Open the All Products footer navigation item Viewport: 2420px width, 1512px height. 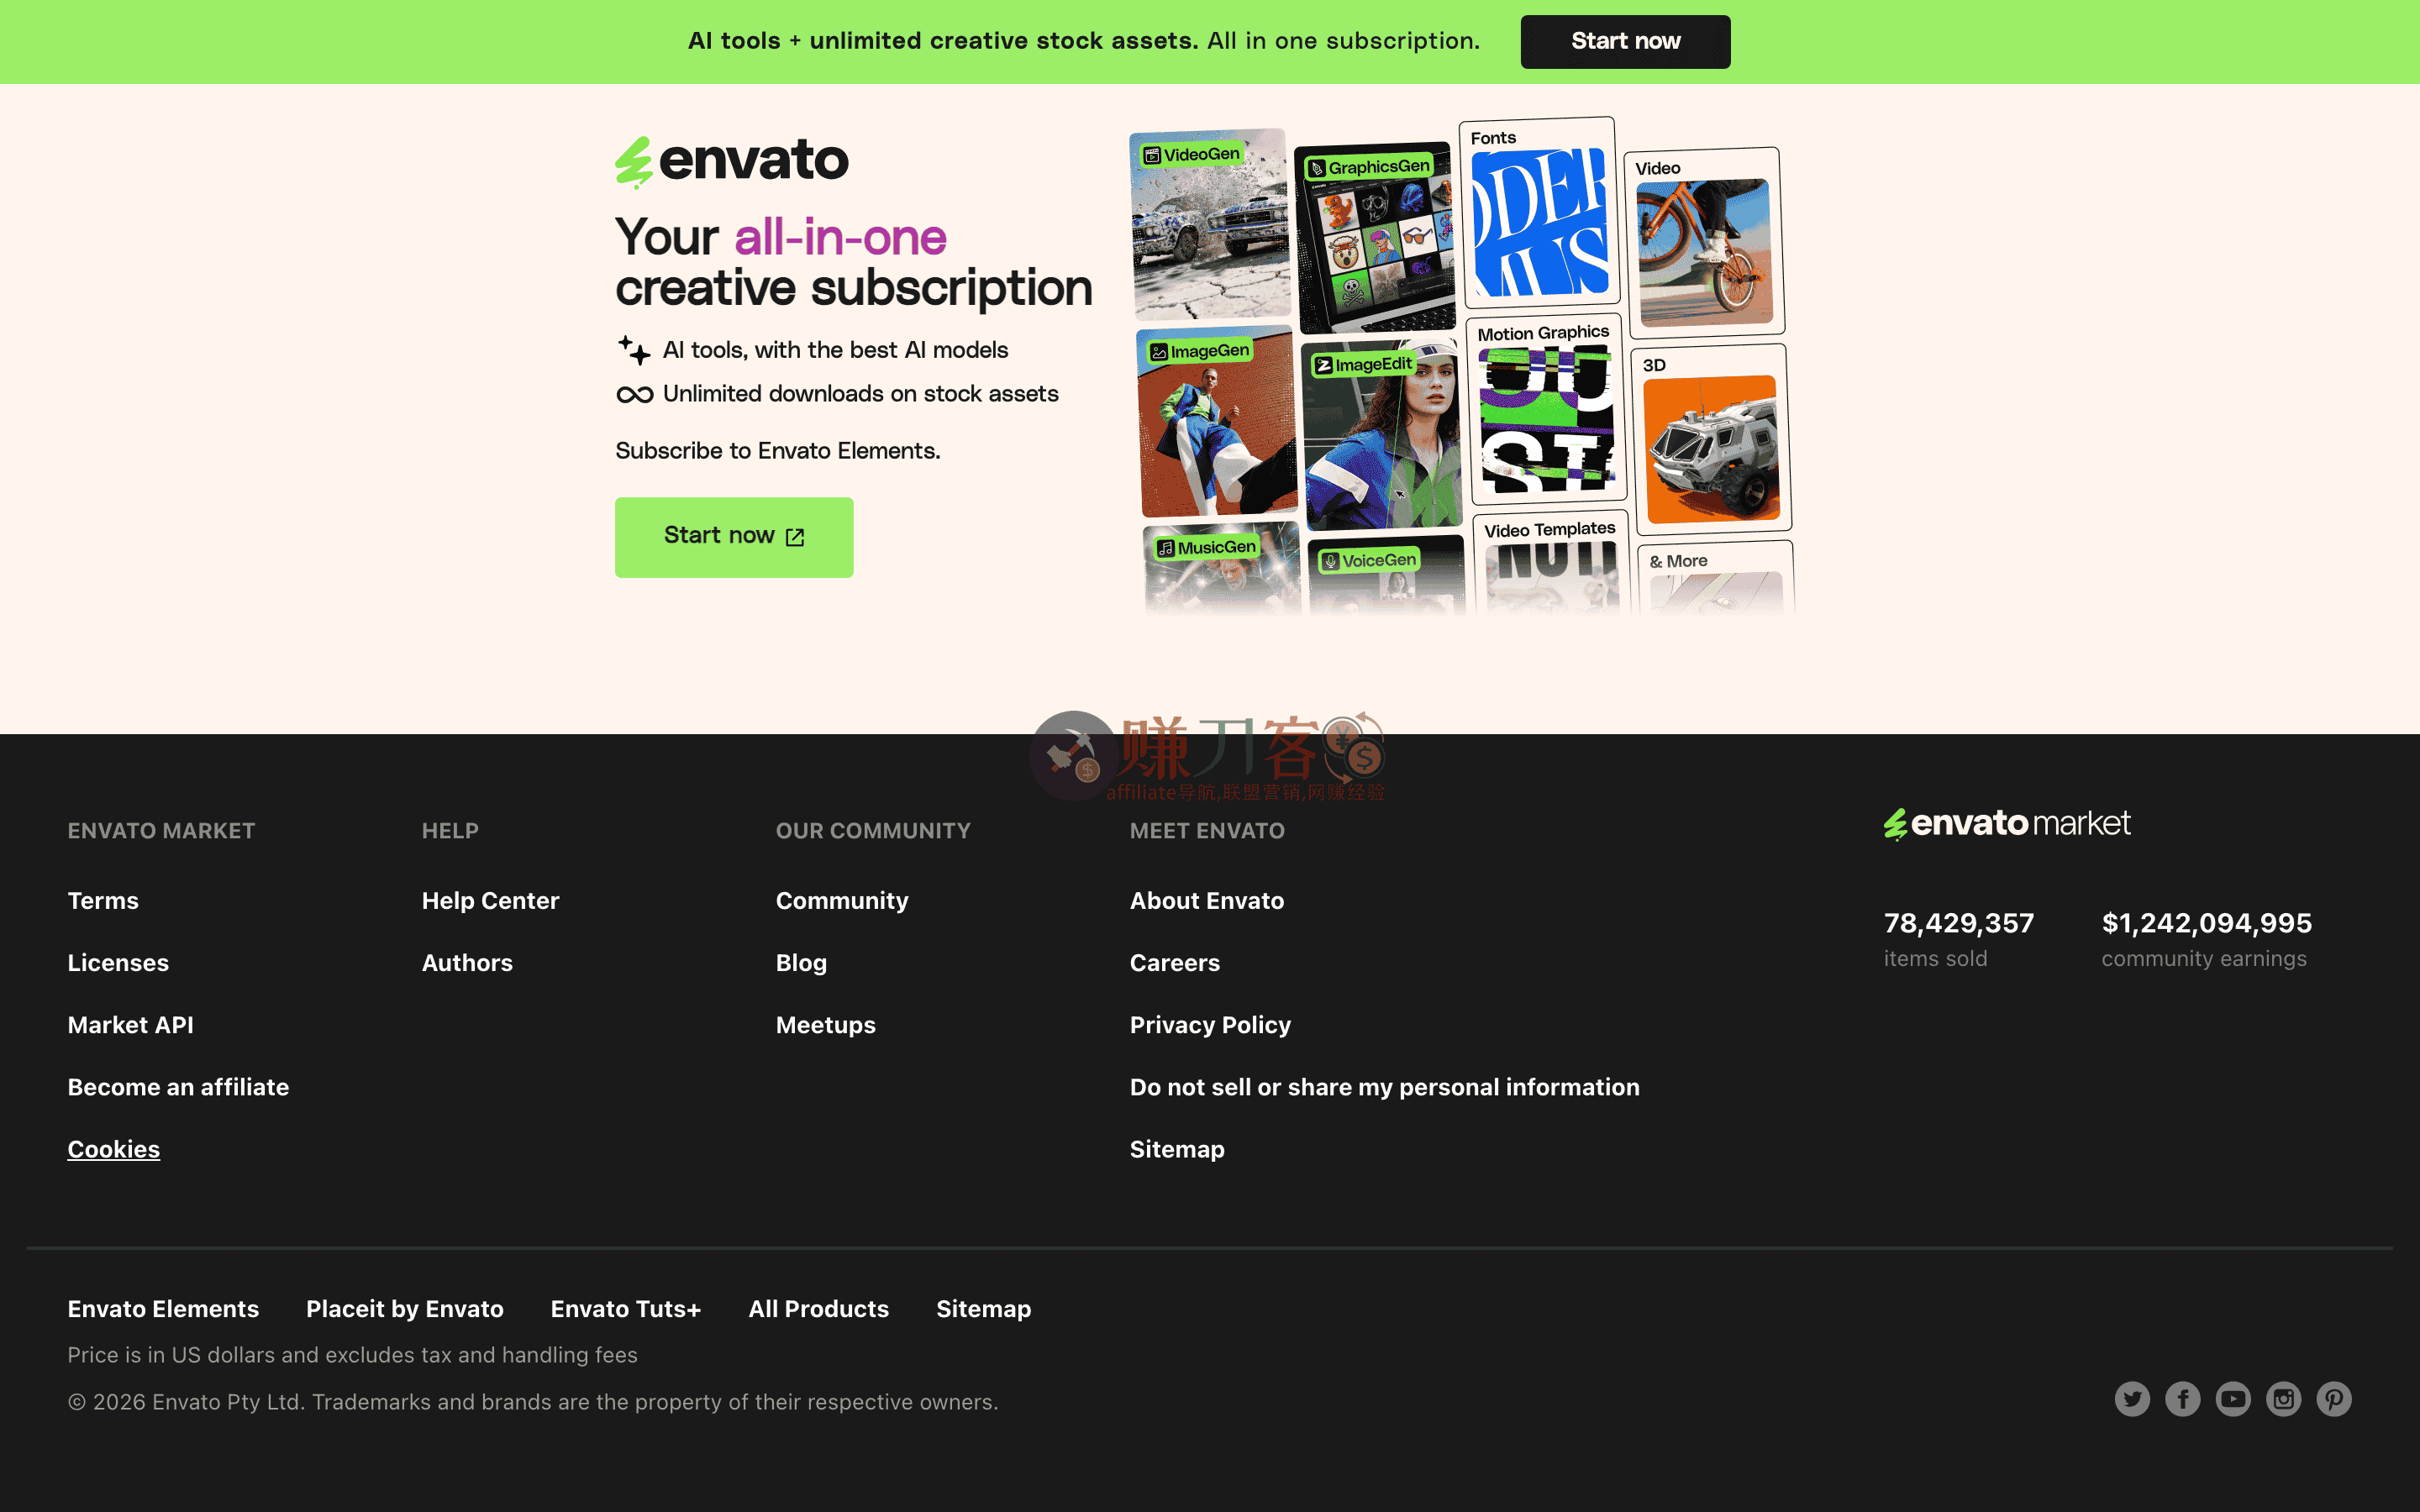818,1308
